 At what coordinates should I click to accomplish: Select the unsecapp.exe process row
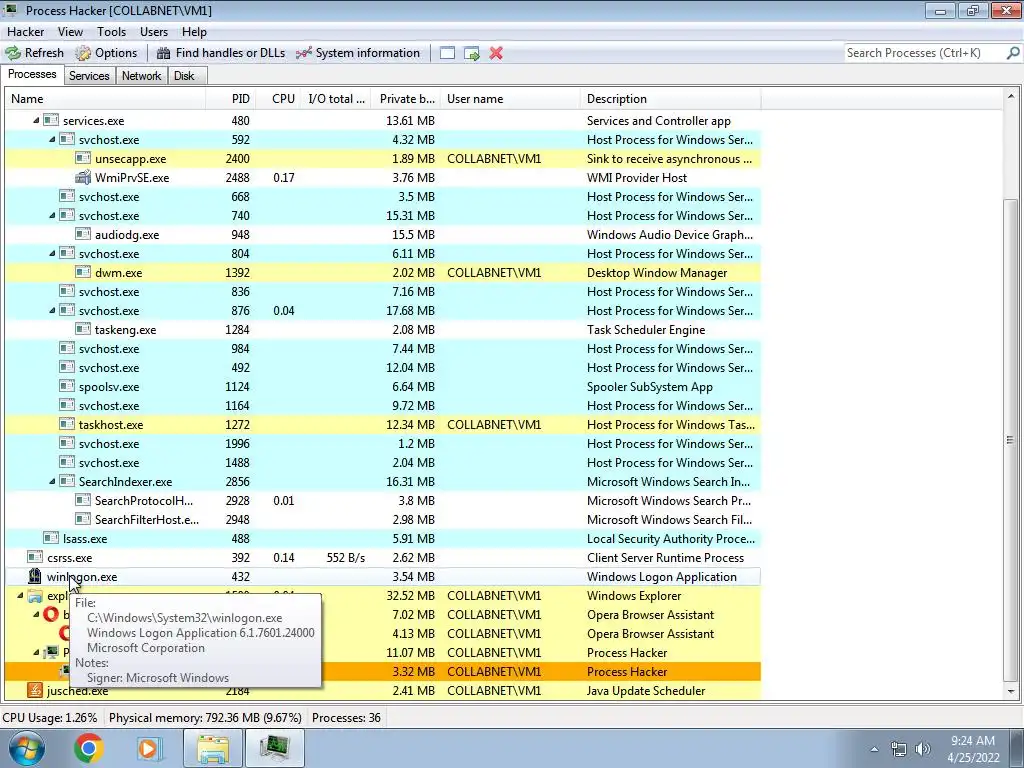pos(383,159)
